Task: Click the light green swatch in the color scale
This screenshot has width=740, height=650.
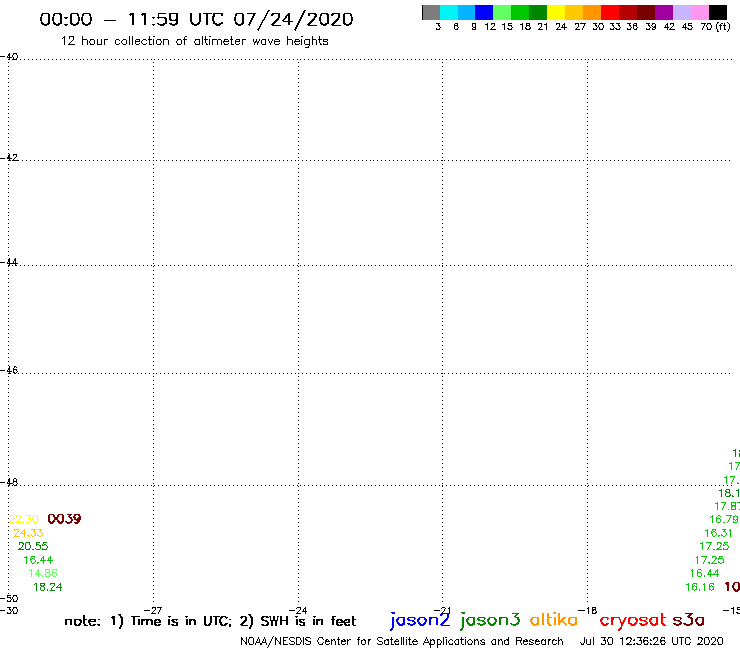Action: coord(502,12)
